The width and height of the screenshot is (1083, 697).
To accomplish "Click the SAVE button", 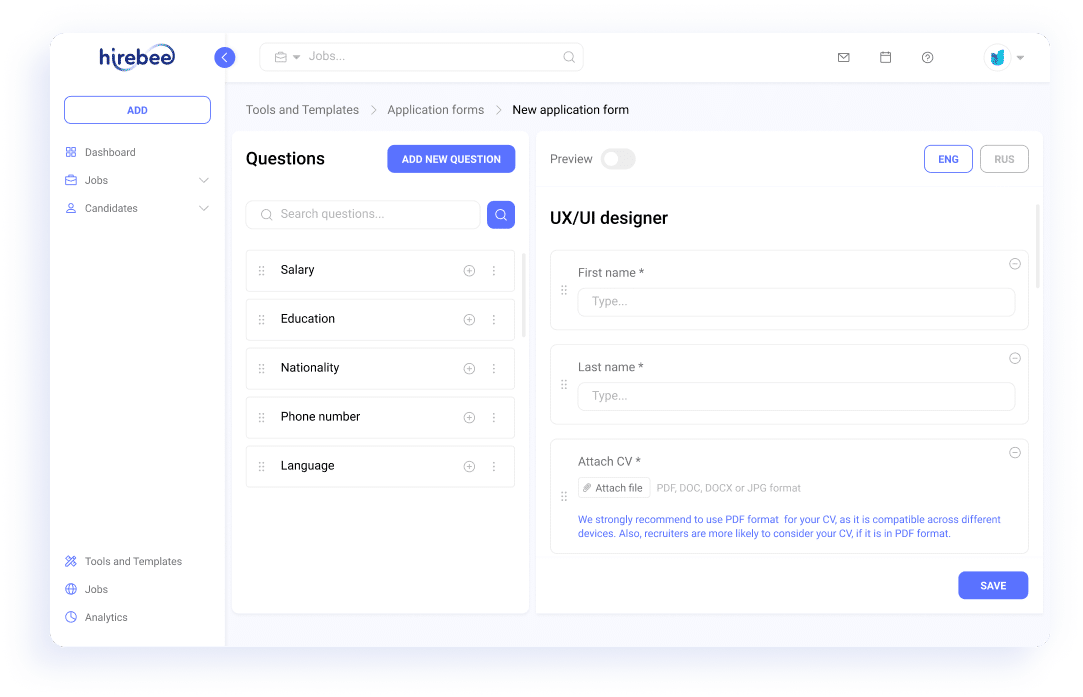I will [x=993, y=585].
